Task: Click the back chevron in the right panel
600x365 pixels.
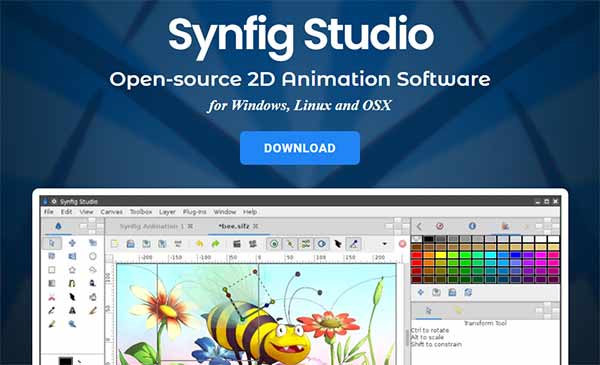Action: click(419, 226)
